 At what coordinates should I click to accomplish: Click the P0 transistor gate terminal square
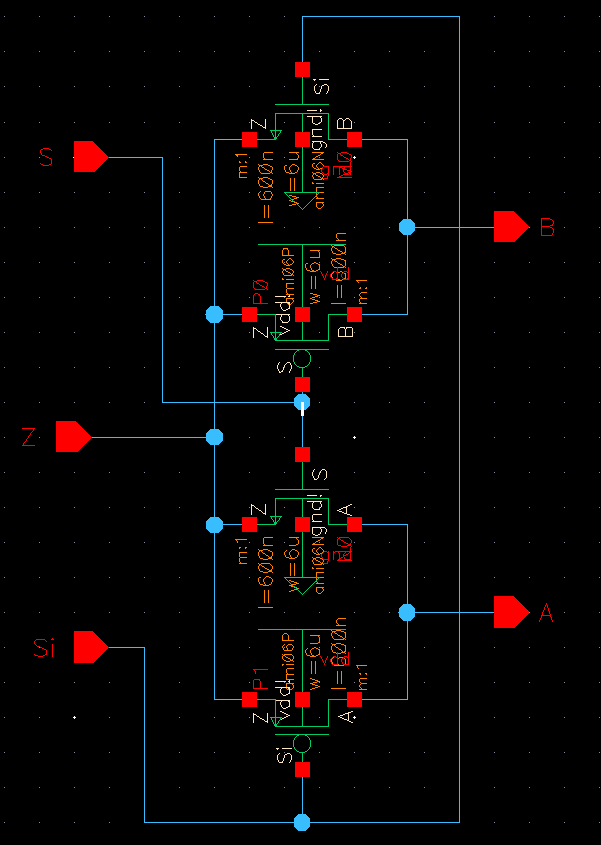point(302,384)
